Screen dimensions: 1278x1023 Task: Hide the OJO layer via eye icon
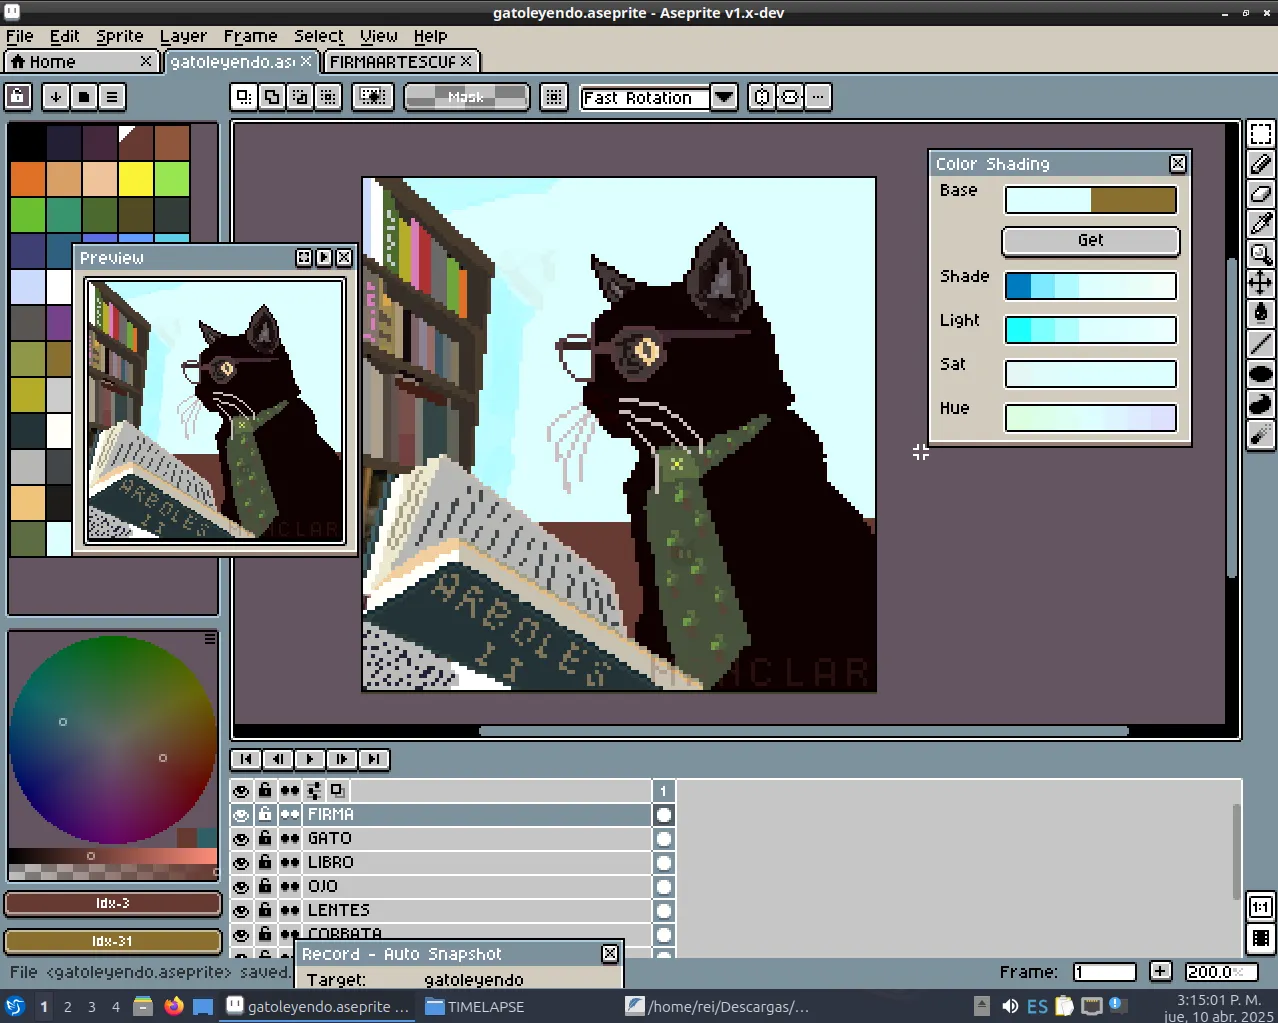pos(241,887)
